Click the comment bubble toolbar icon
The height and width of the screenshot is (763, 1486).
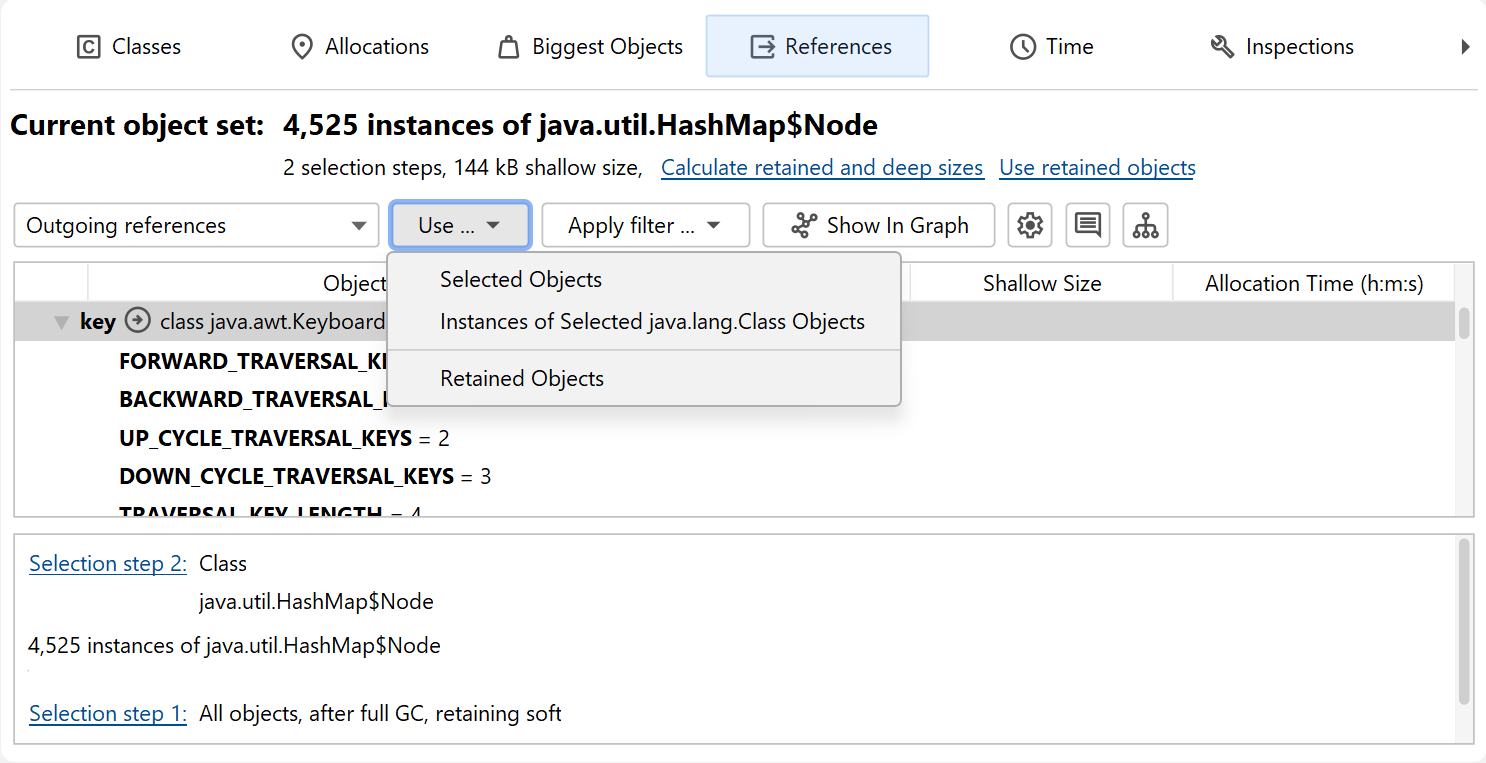[x=1087, y=226]
